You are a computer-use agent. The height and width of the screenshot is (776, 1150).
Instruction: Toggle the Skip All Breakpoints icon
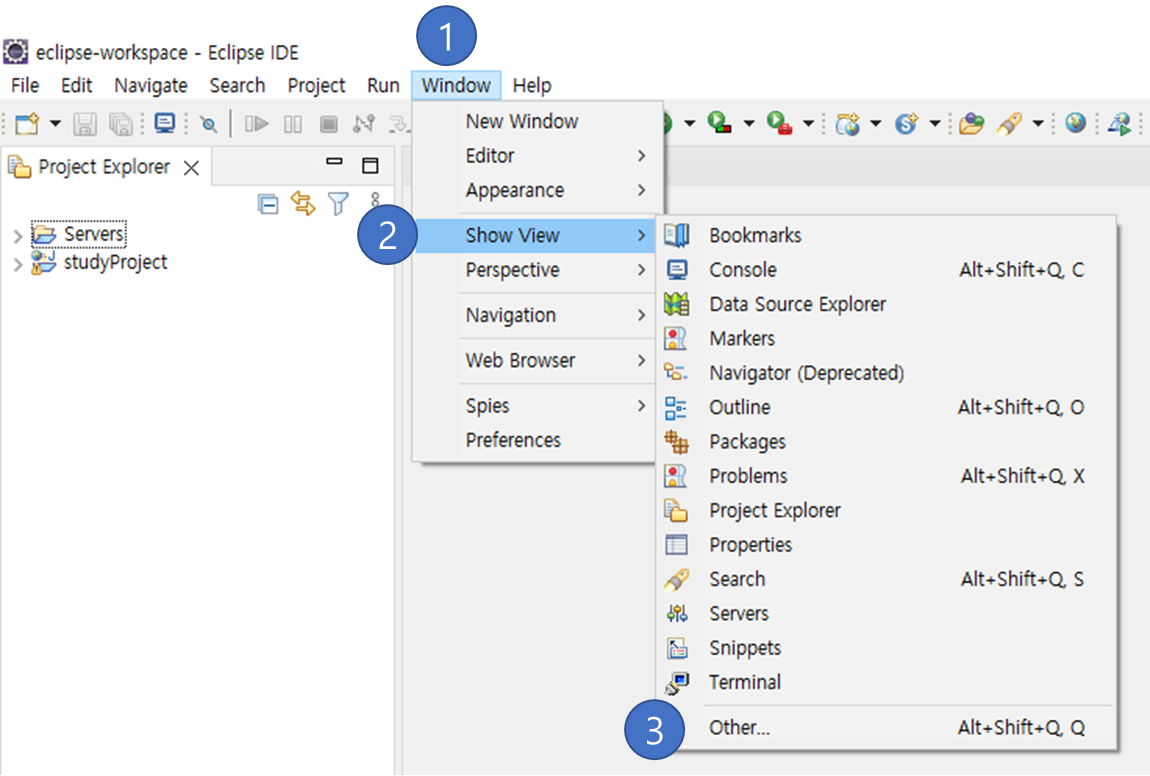click(209, 124)
